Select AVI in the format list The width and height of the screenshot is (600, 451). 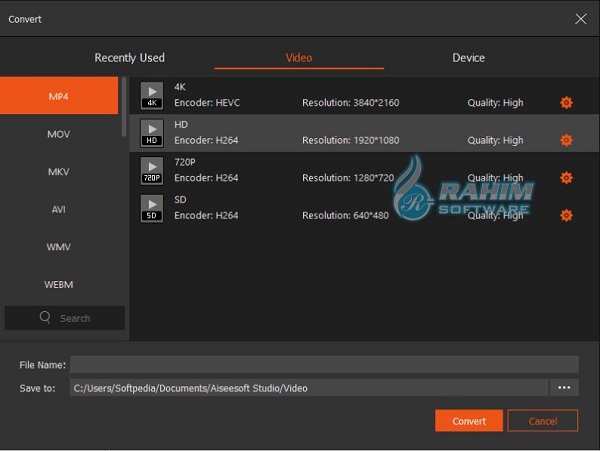59,210
